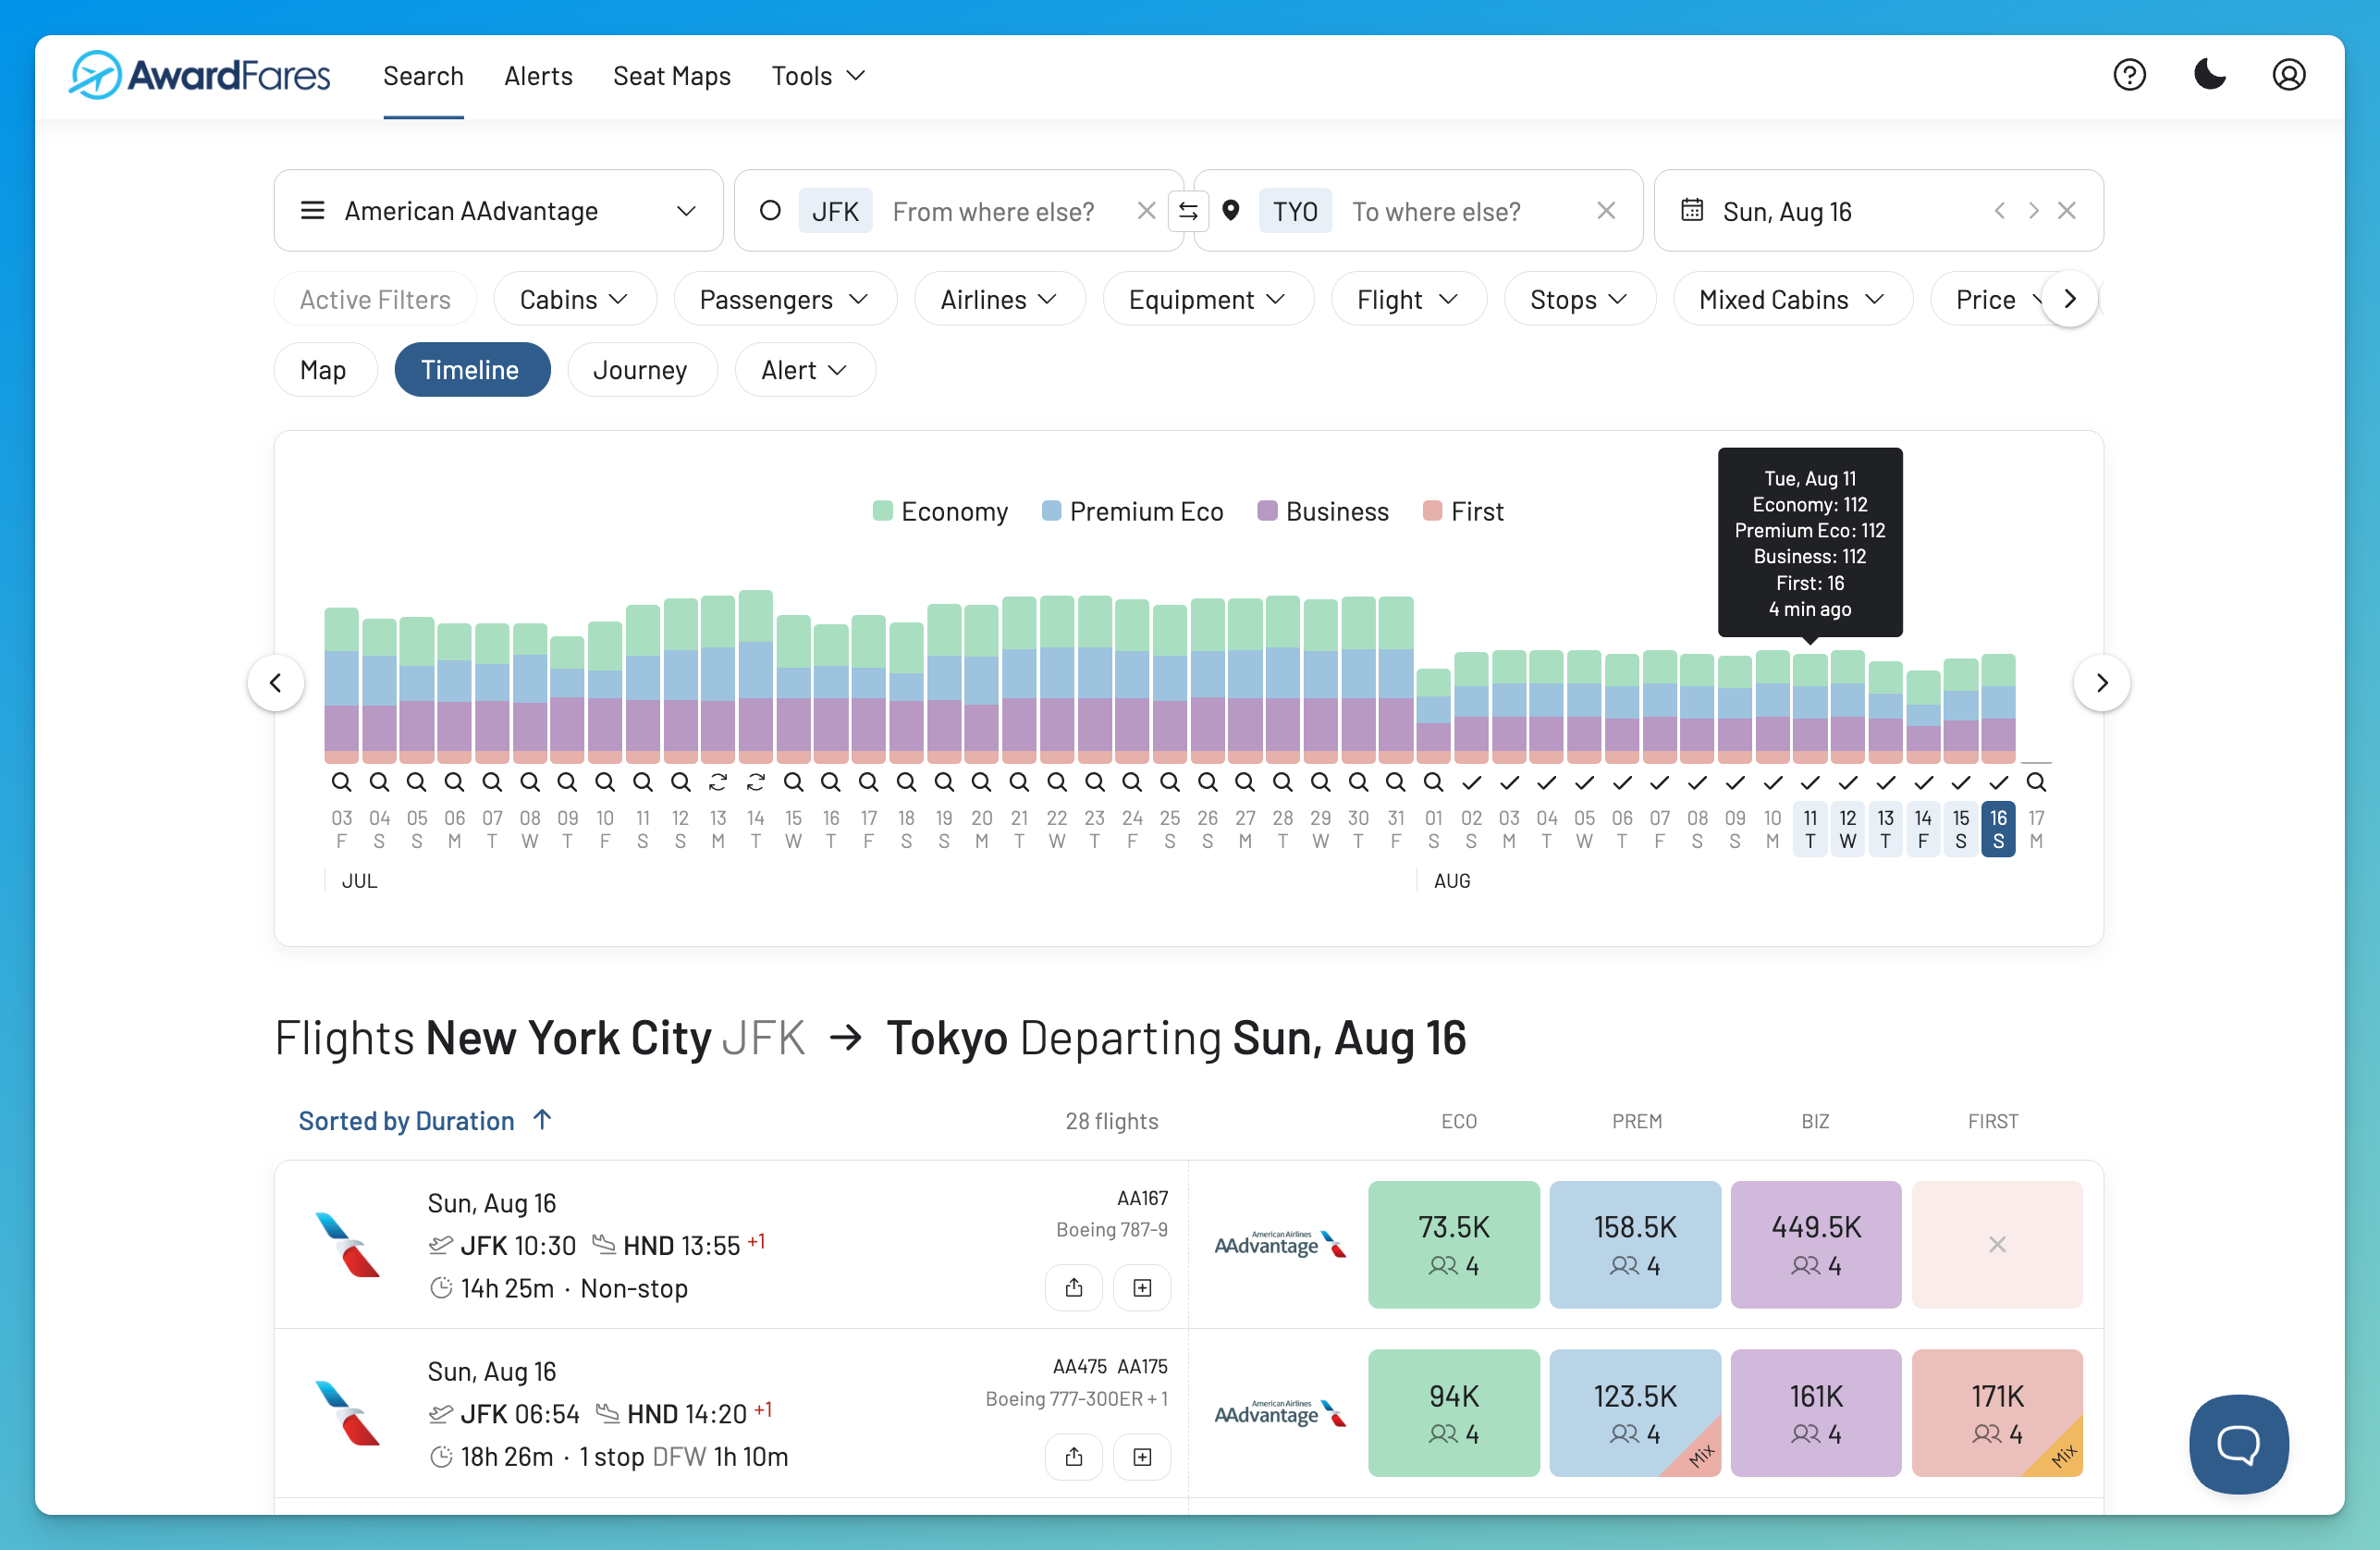Expand the Airlines filter
The height and width of the screenshot is (1550, 2380).
(999, 299)
